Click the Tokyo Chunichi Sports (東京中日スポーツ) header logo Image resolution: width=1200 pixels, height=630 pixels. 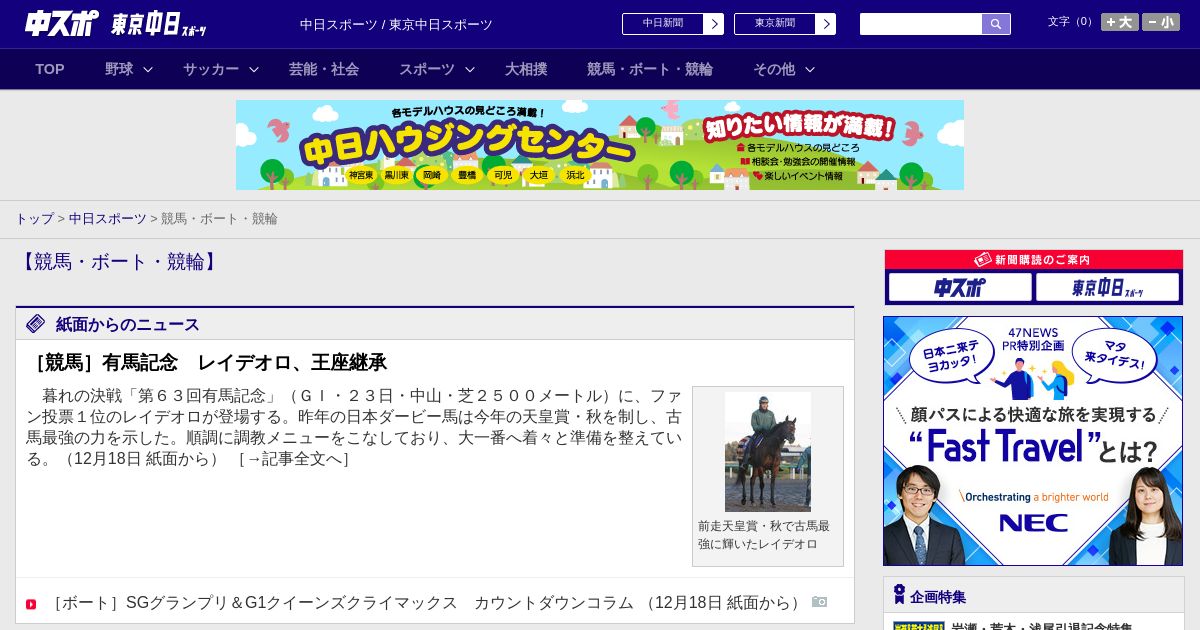(x=159, y=24)
